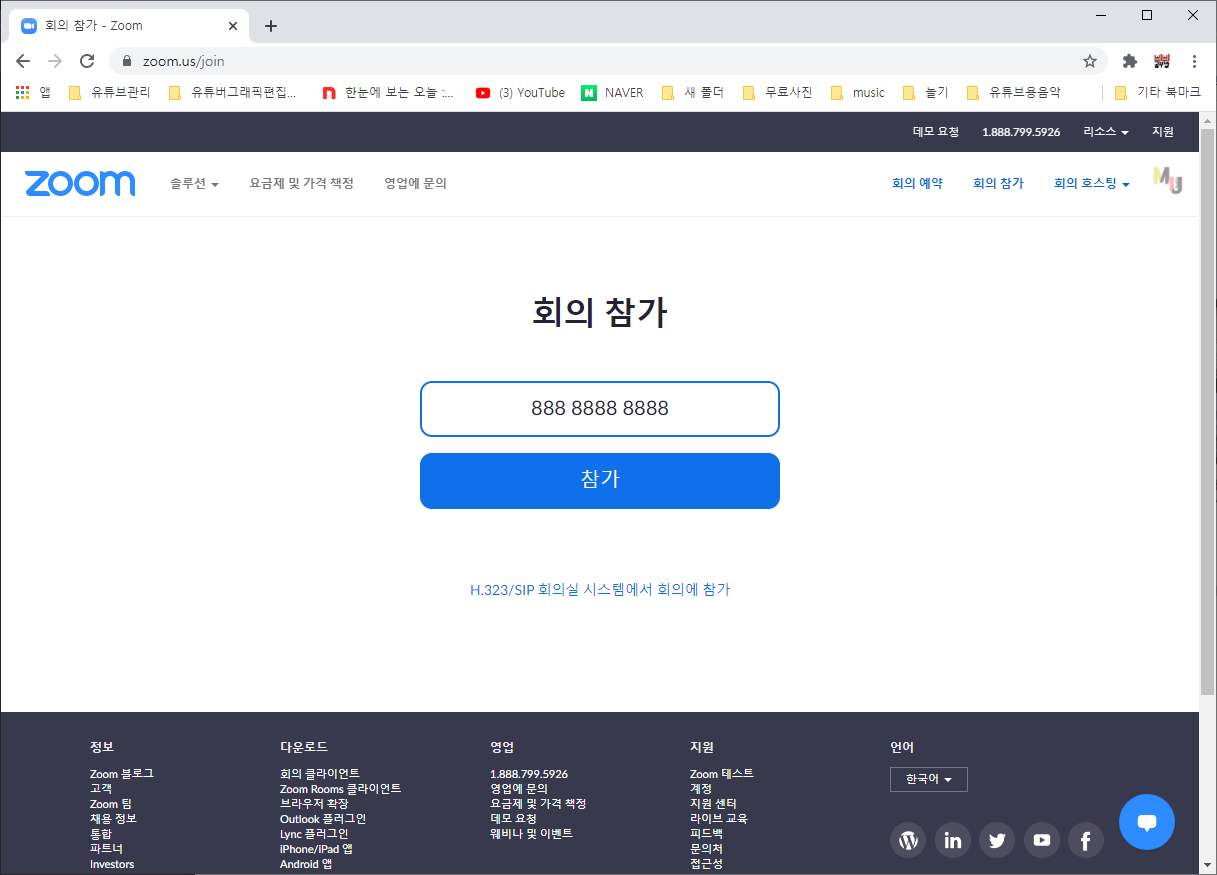
Task: Open the 기타 북마크 folder
Action: pyautogui.click(x=1158, y=93)
